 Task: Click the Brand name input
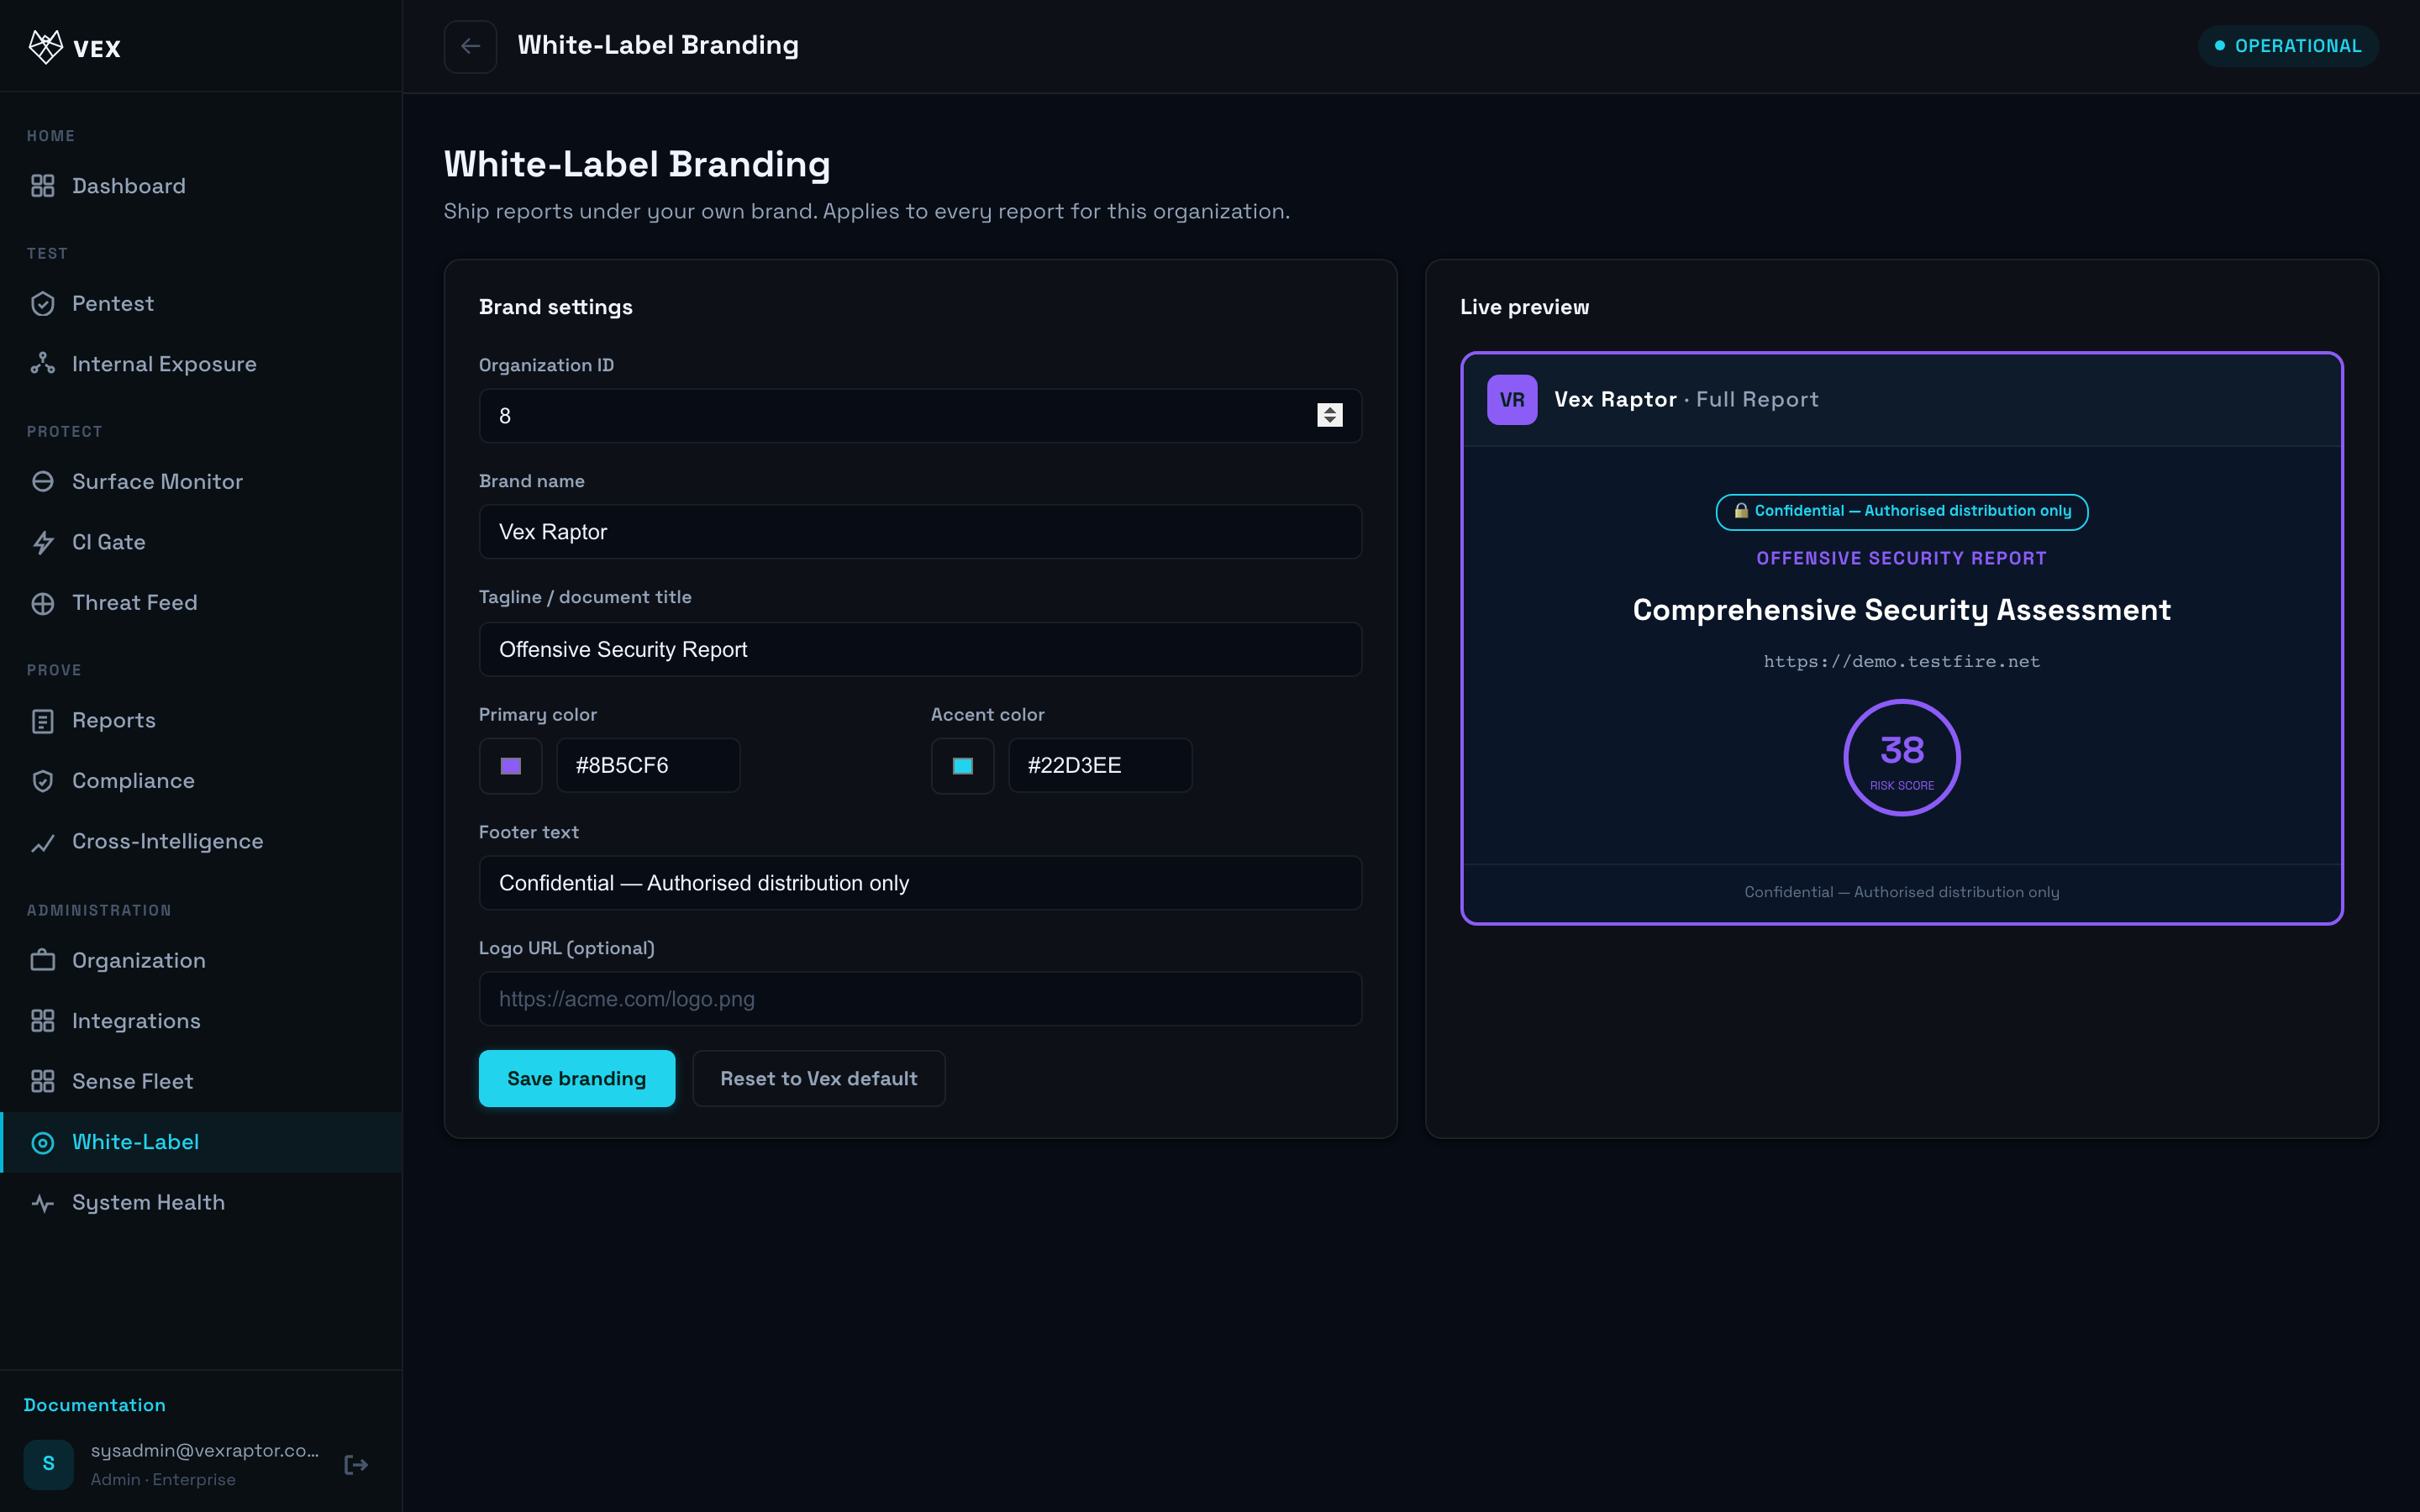click(x=920, y=532)
